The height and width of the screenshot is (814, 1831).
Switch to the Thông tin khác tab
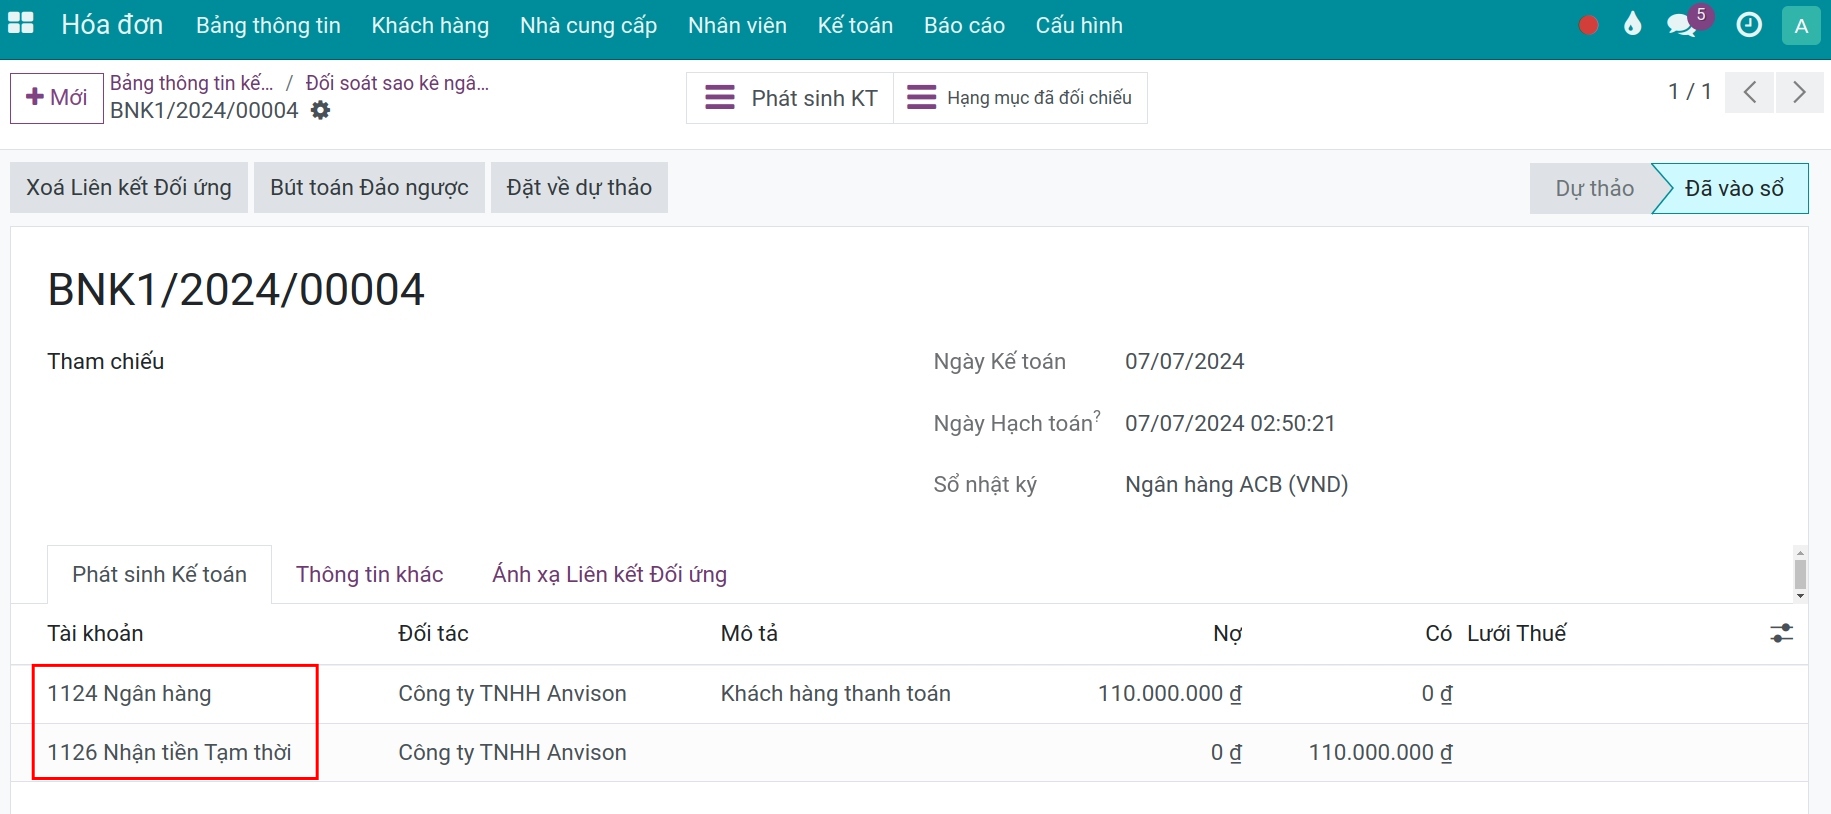tap(369, 574)
